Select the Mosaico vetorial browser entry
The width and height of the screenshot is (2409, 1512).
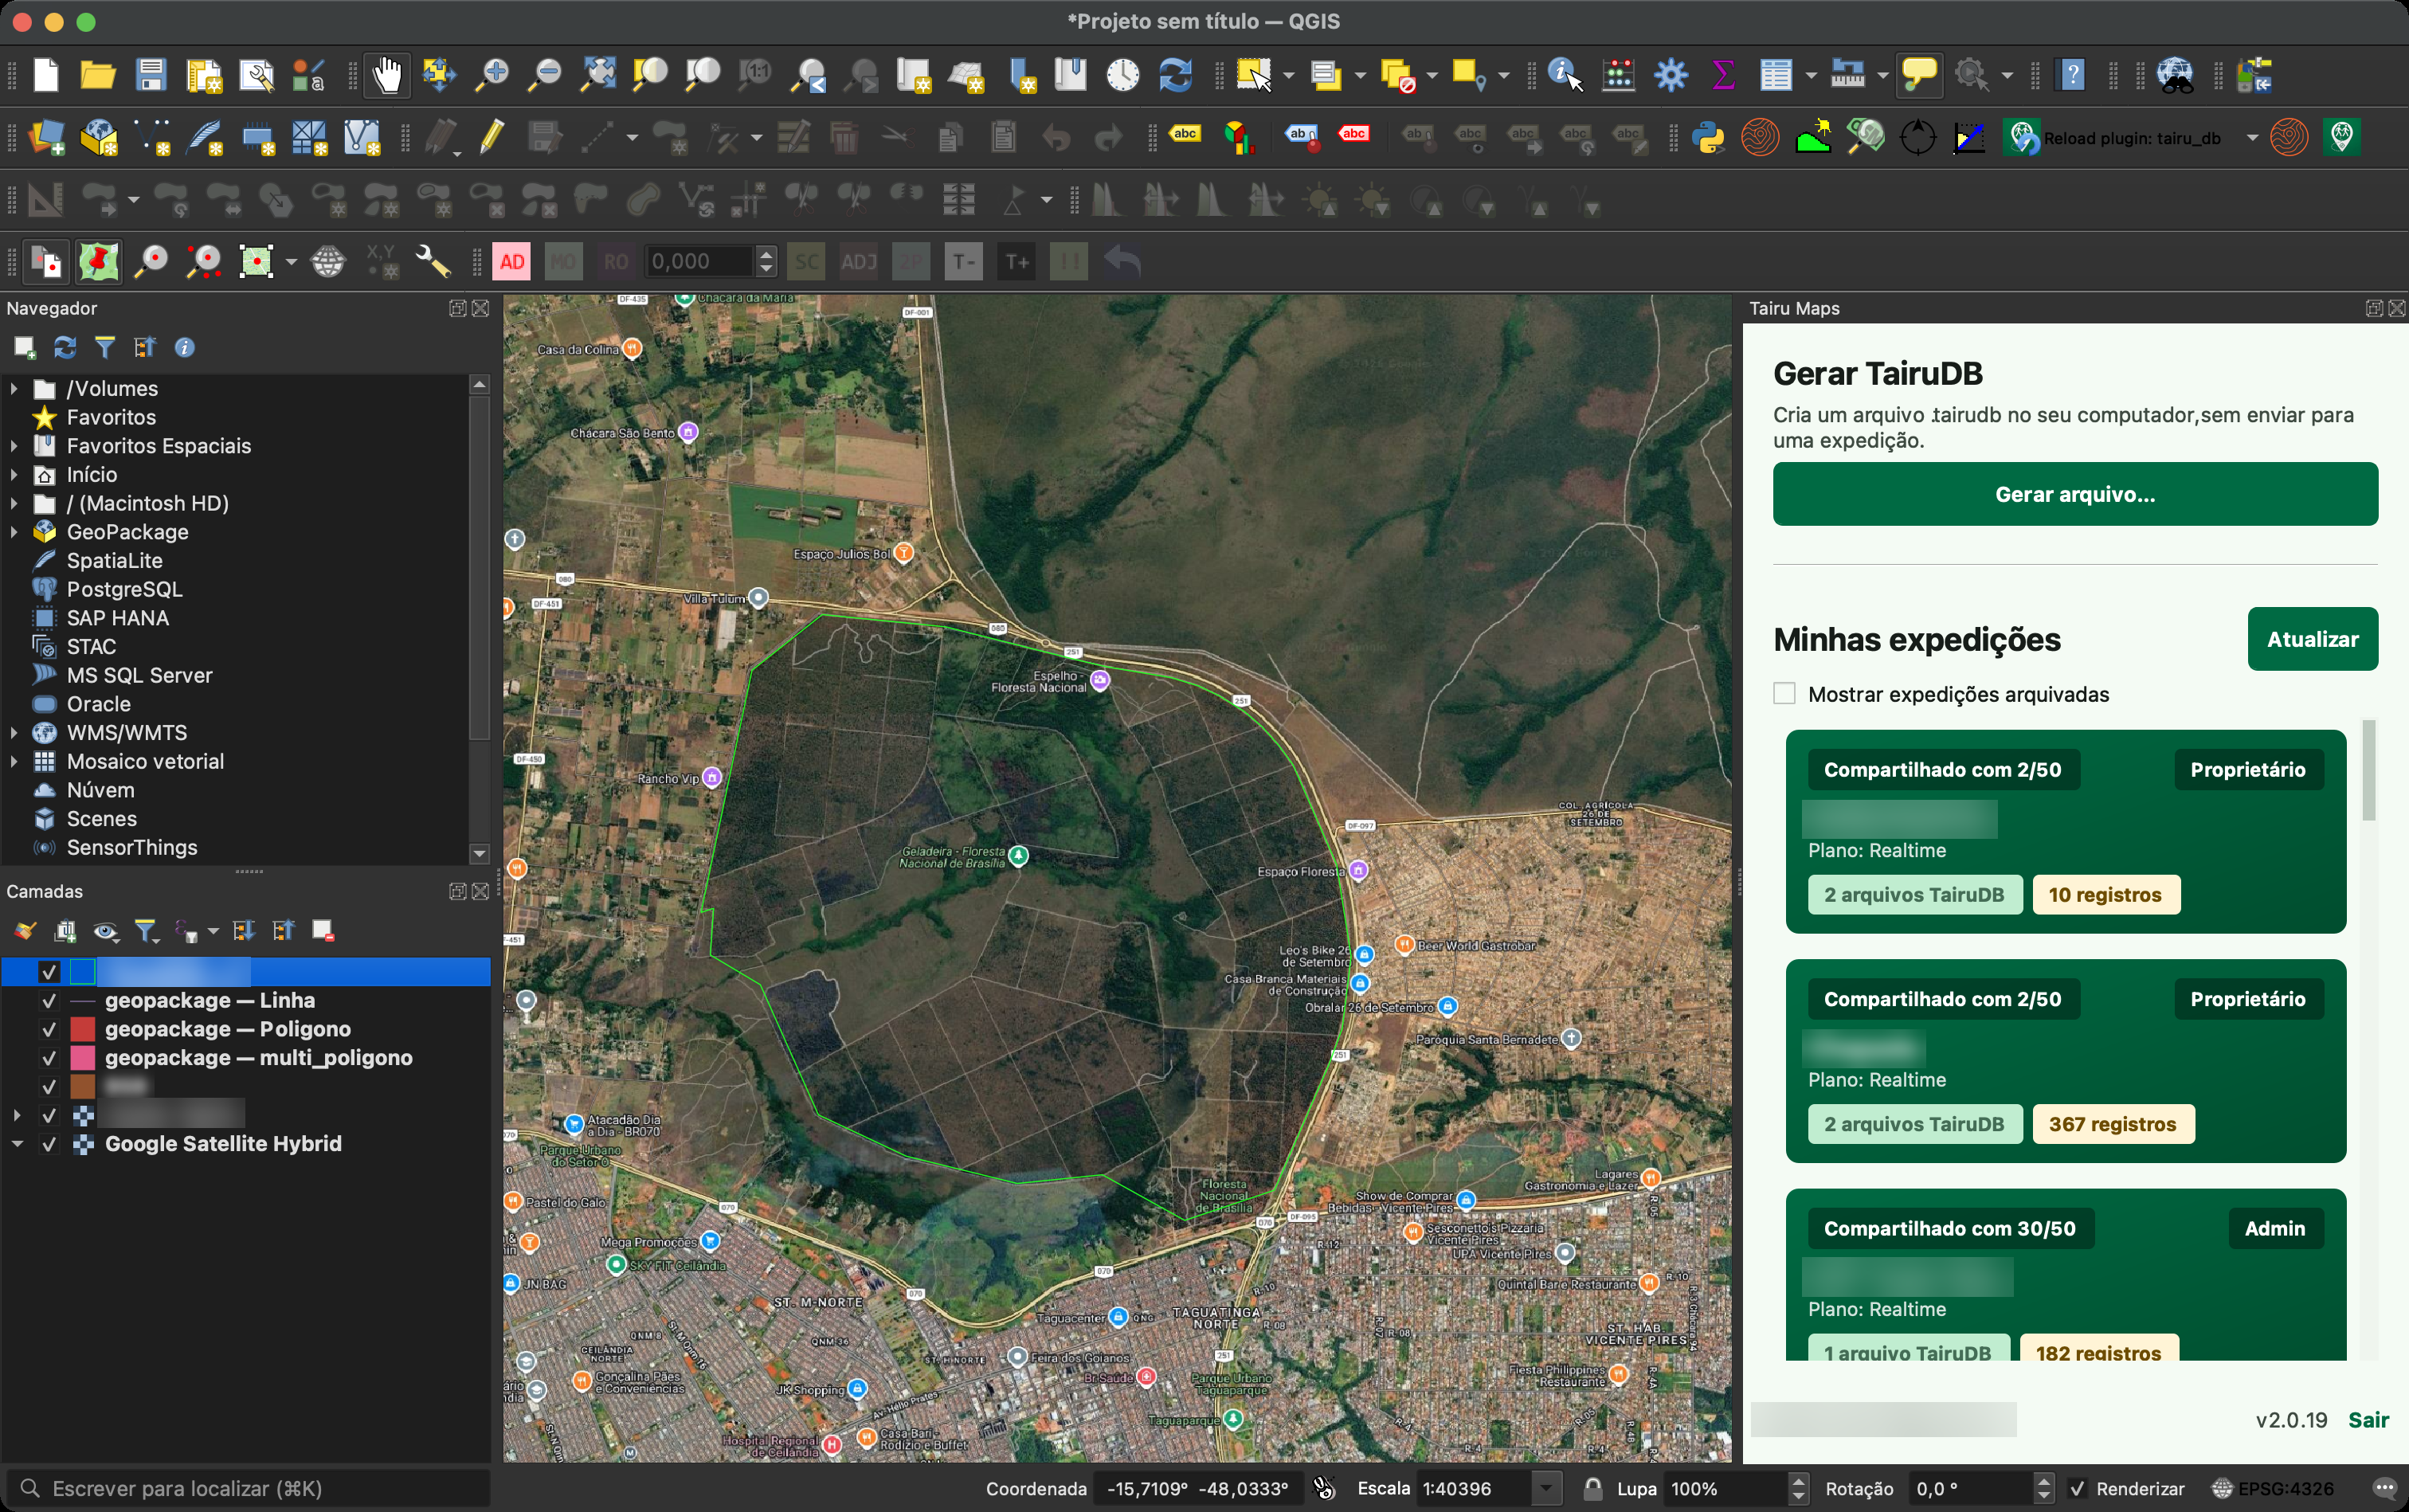click(145, 761)
